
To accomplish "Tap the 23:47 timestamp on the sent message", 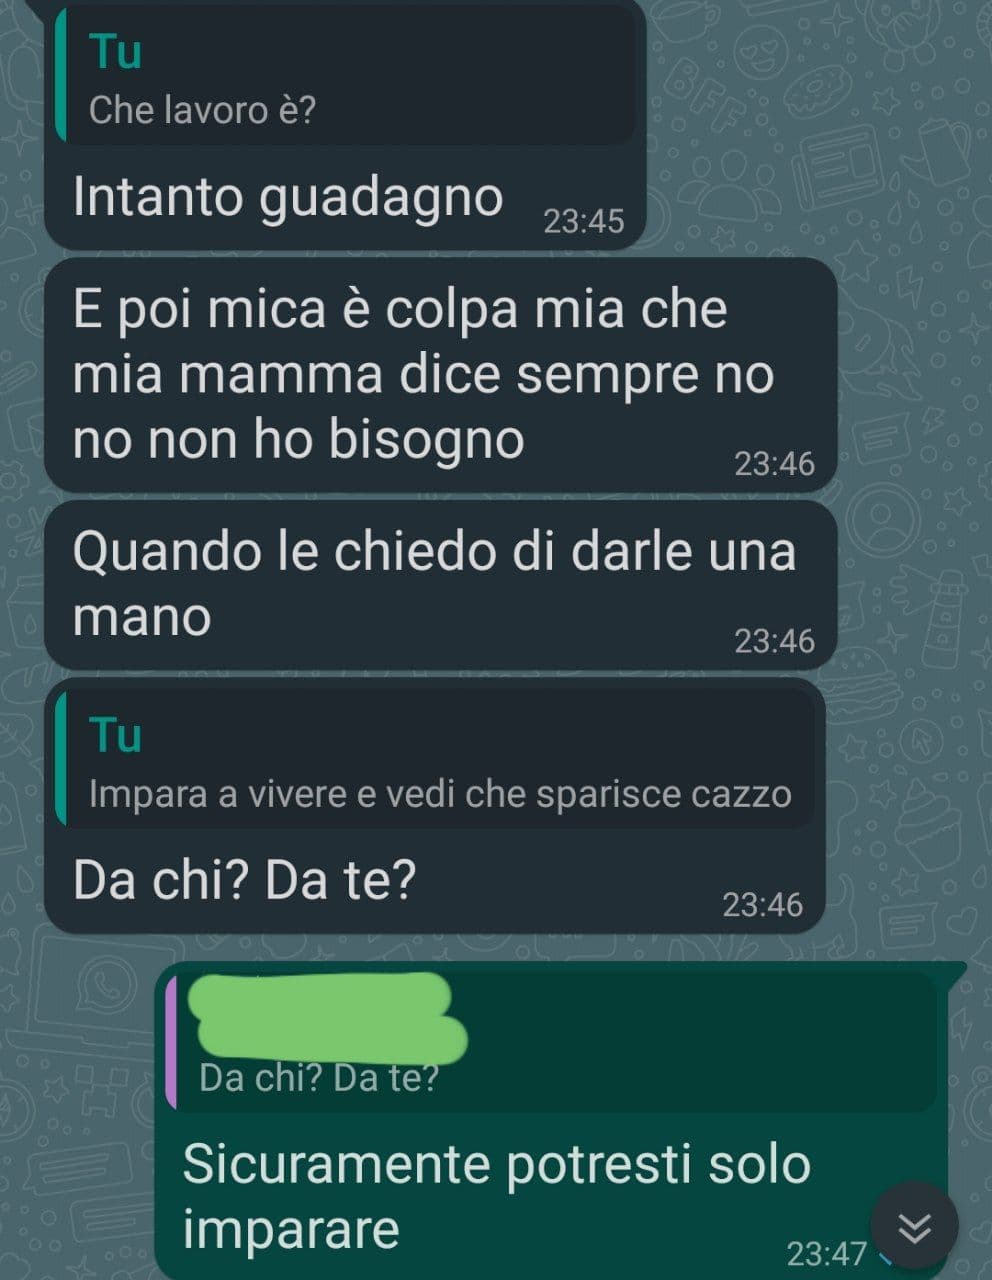I will point(826,1253).
